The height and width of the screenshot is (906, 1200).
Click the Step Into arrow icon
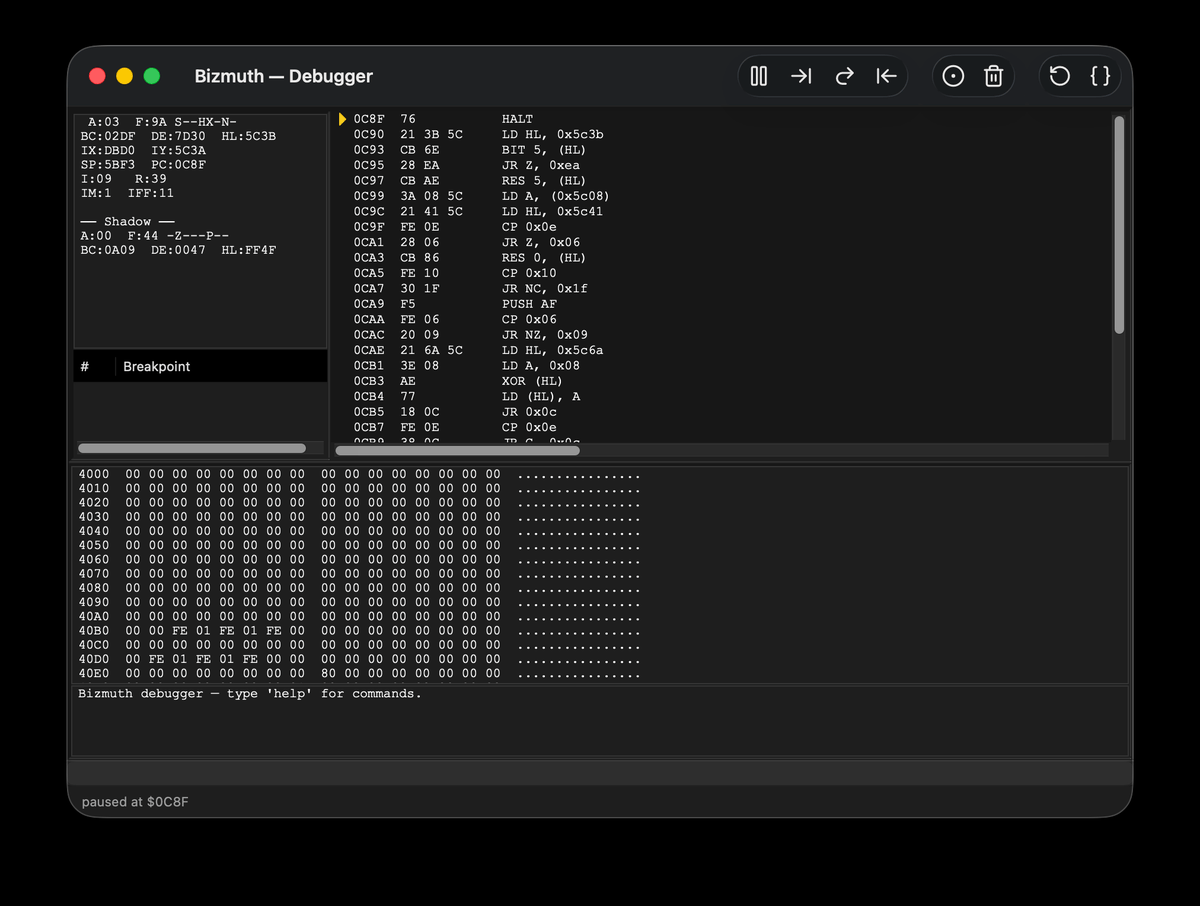[801, 76]
